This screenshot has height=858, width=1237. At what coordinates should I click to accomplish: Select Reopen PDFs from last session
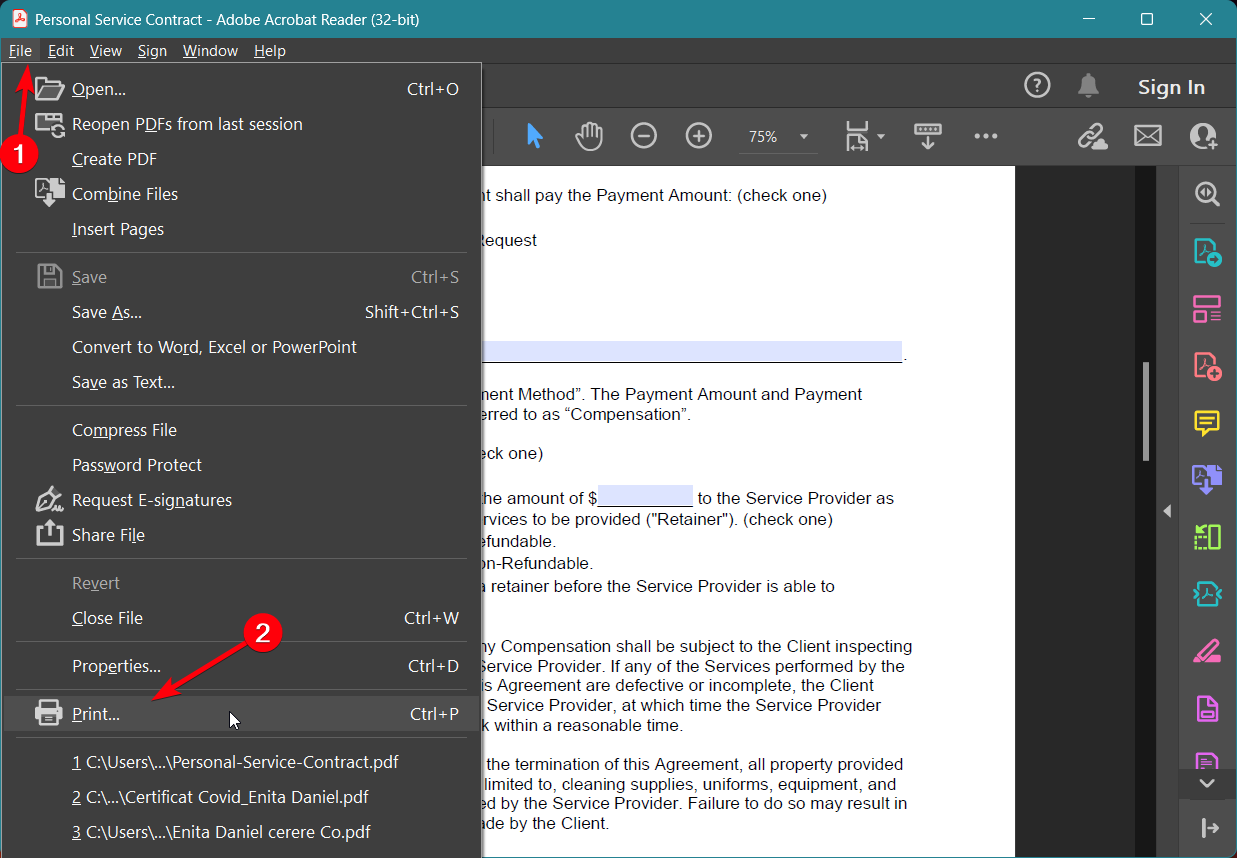[x=242, y=124]
